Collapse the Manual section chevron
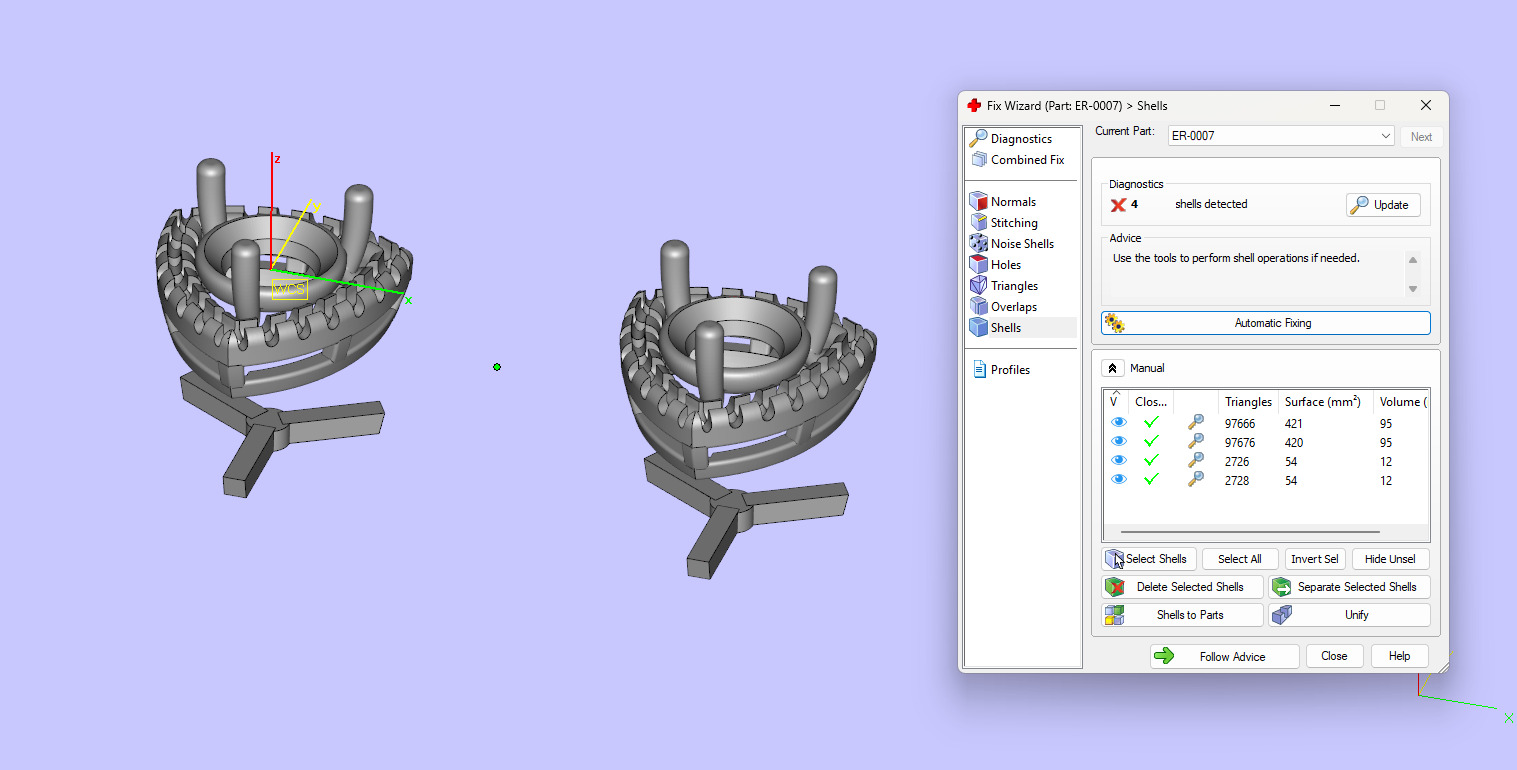 pyautogui.click(x=1115, y=368)
